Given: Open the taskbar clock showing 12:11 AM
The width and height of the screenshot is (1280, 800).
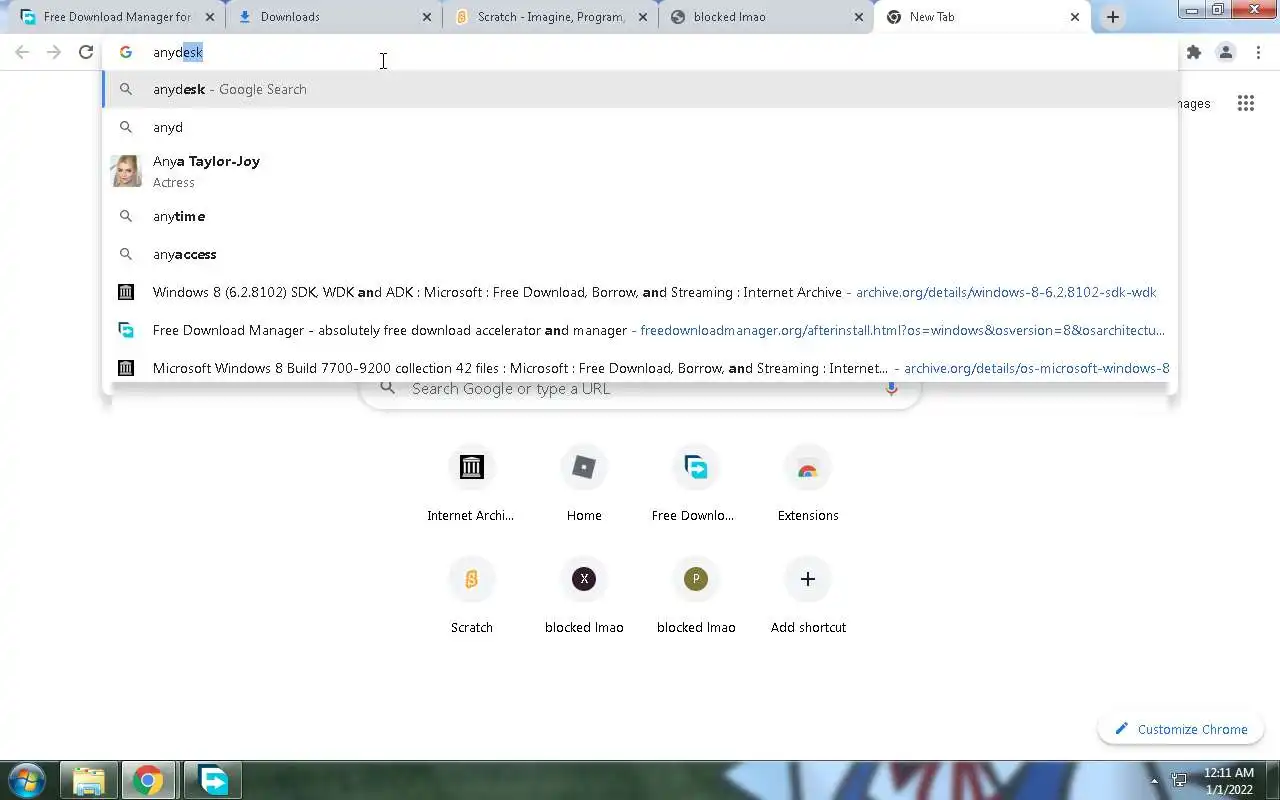Looking at the screenshot, I should (x=1229, y=781).
